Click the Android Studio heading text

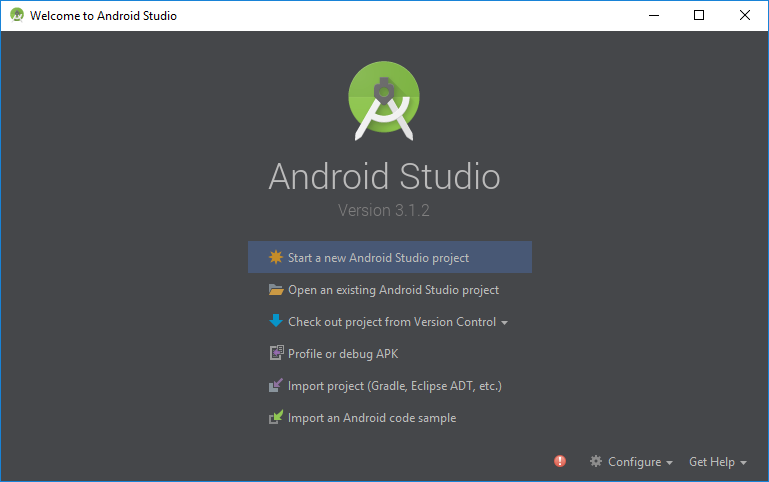point(384,177)
